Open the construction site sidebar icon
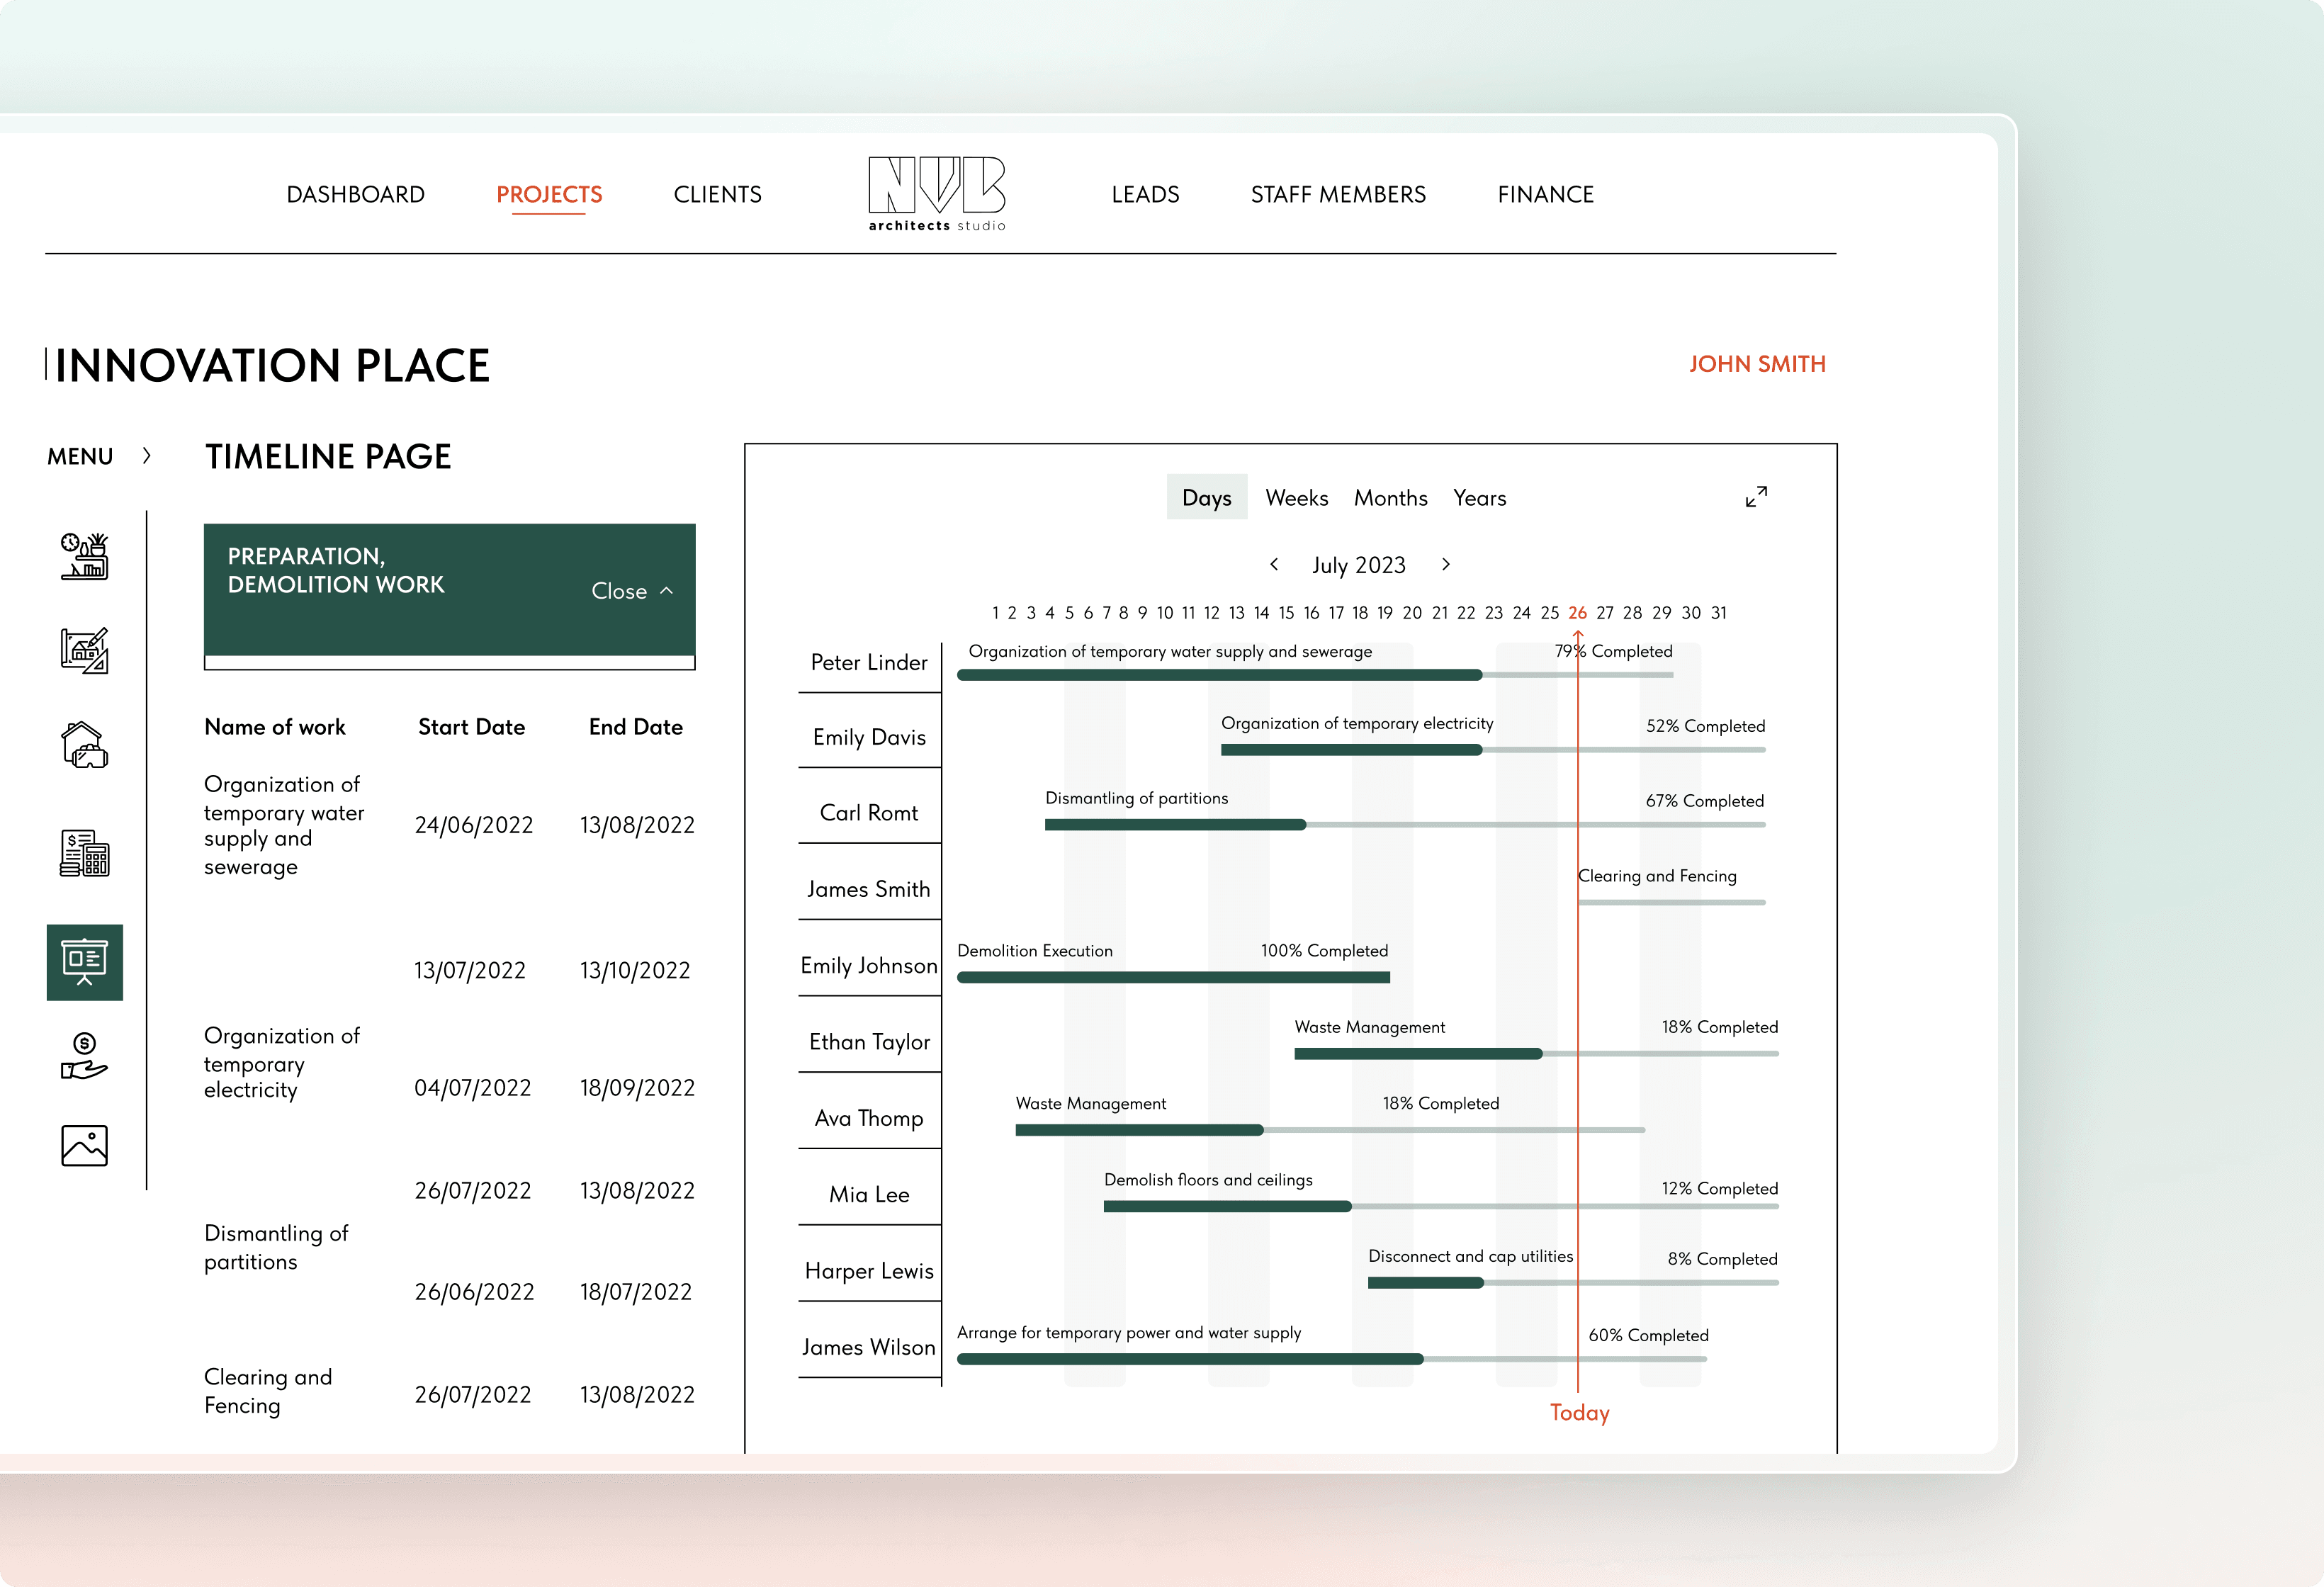 (85, 556)
